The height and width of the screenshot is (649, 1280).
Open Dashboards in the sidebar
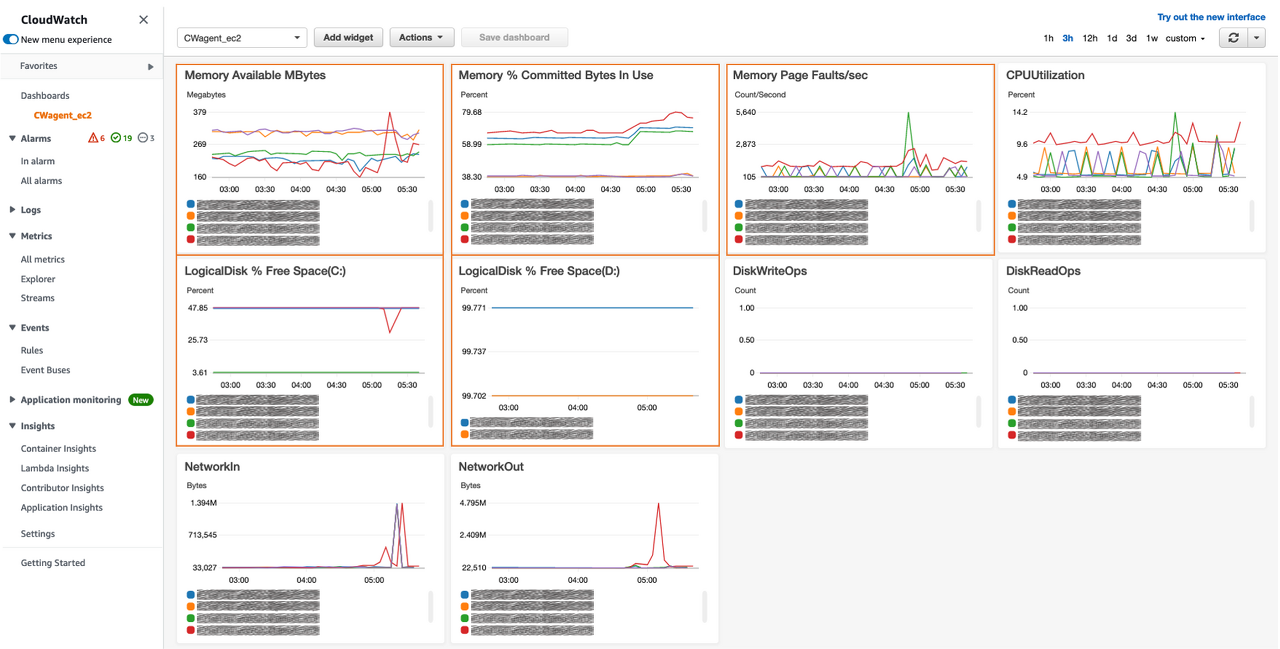(x=45, y=96)
